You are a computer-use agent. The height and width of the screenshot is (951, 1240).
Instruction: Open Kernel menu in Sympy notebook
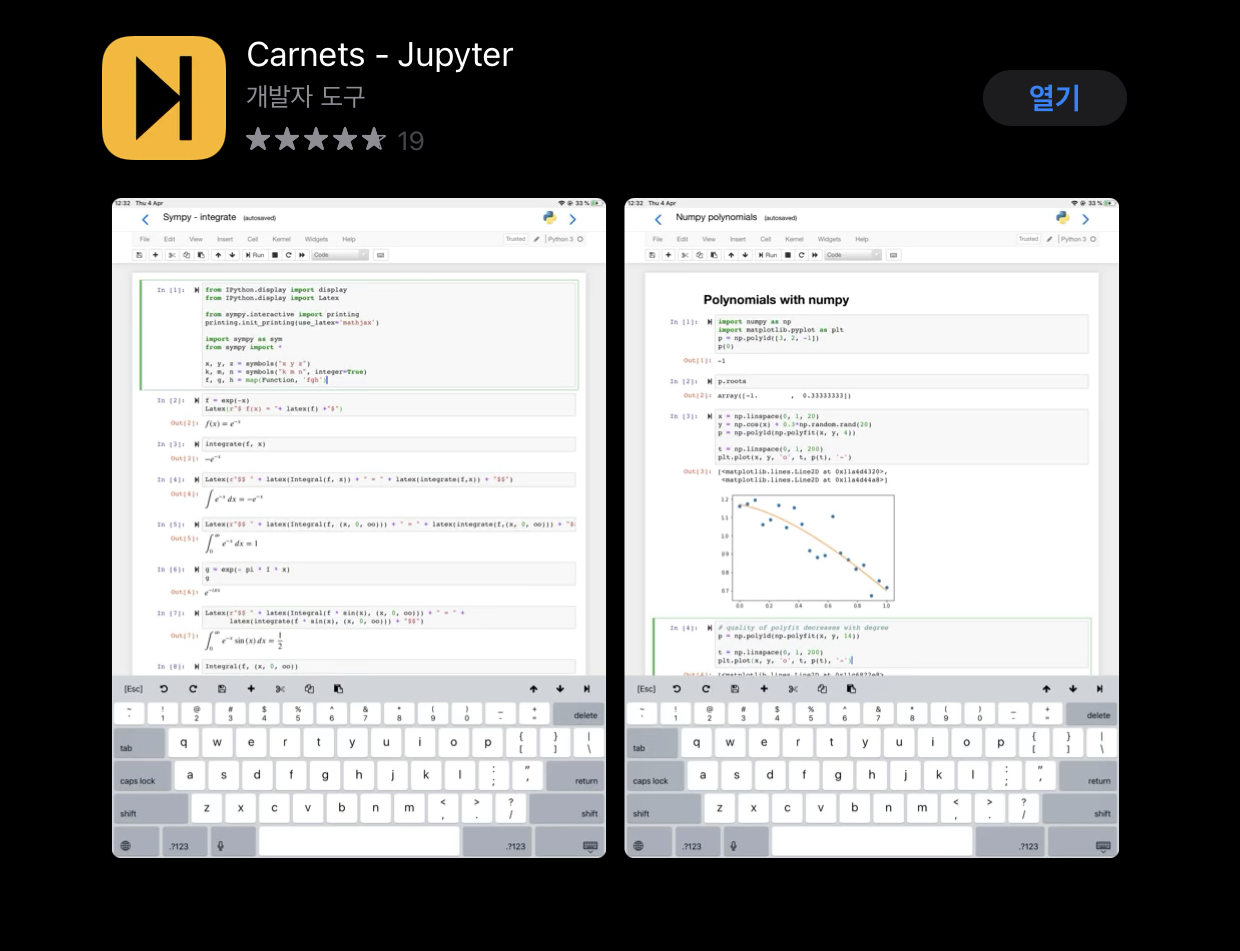pyautogui.click(x=281, y=239)
